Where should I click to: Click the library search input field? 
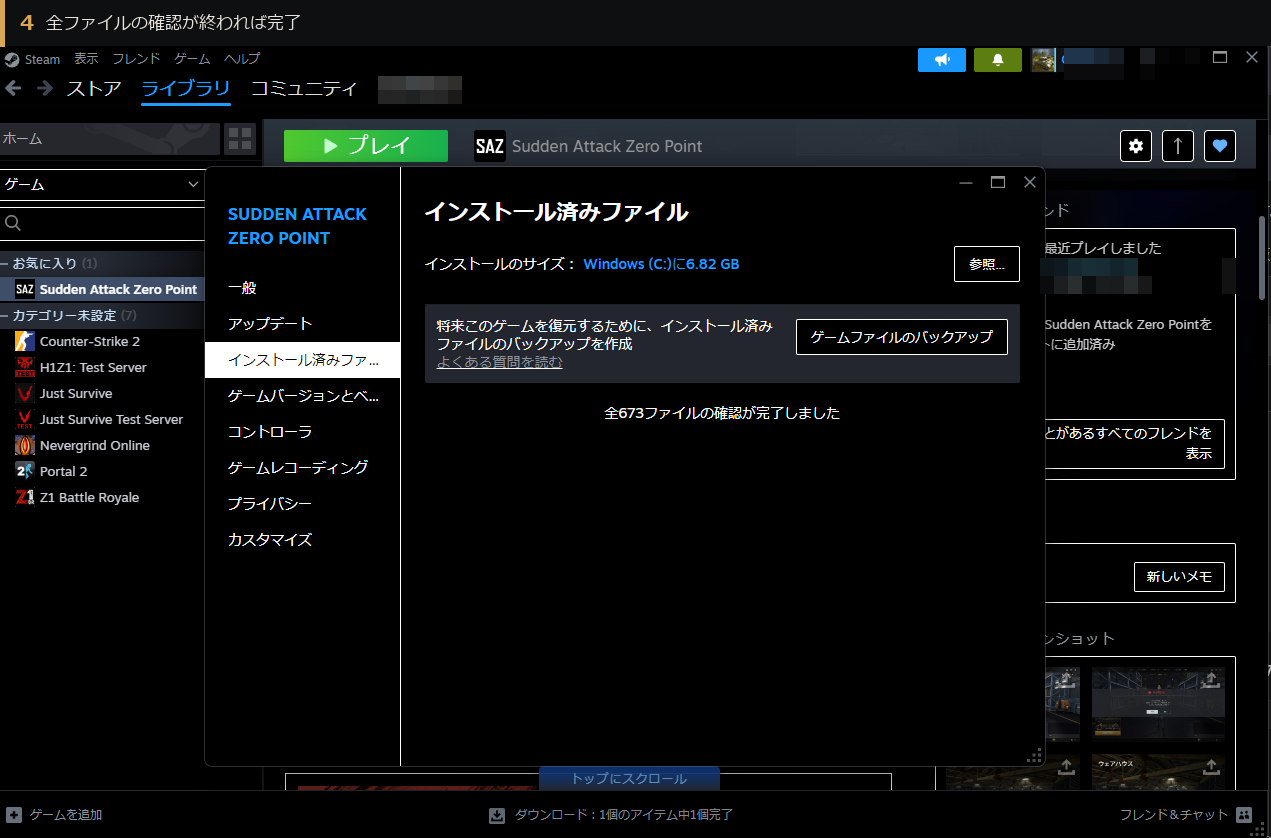103,224
